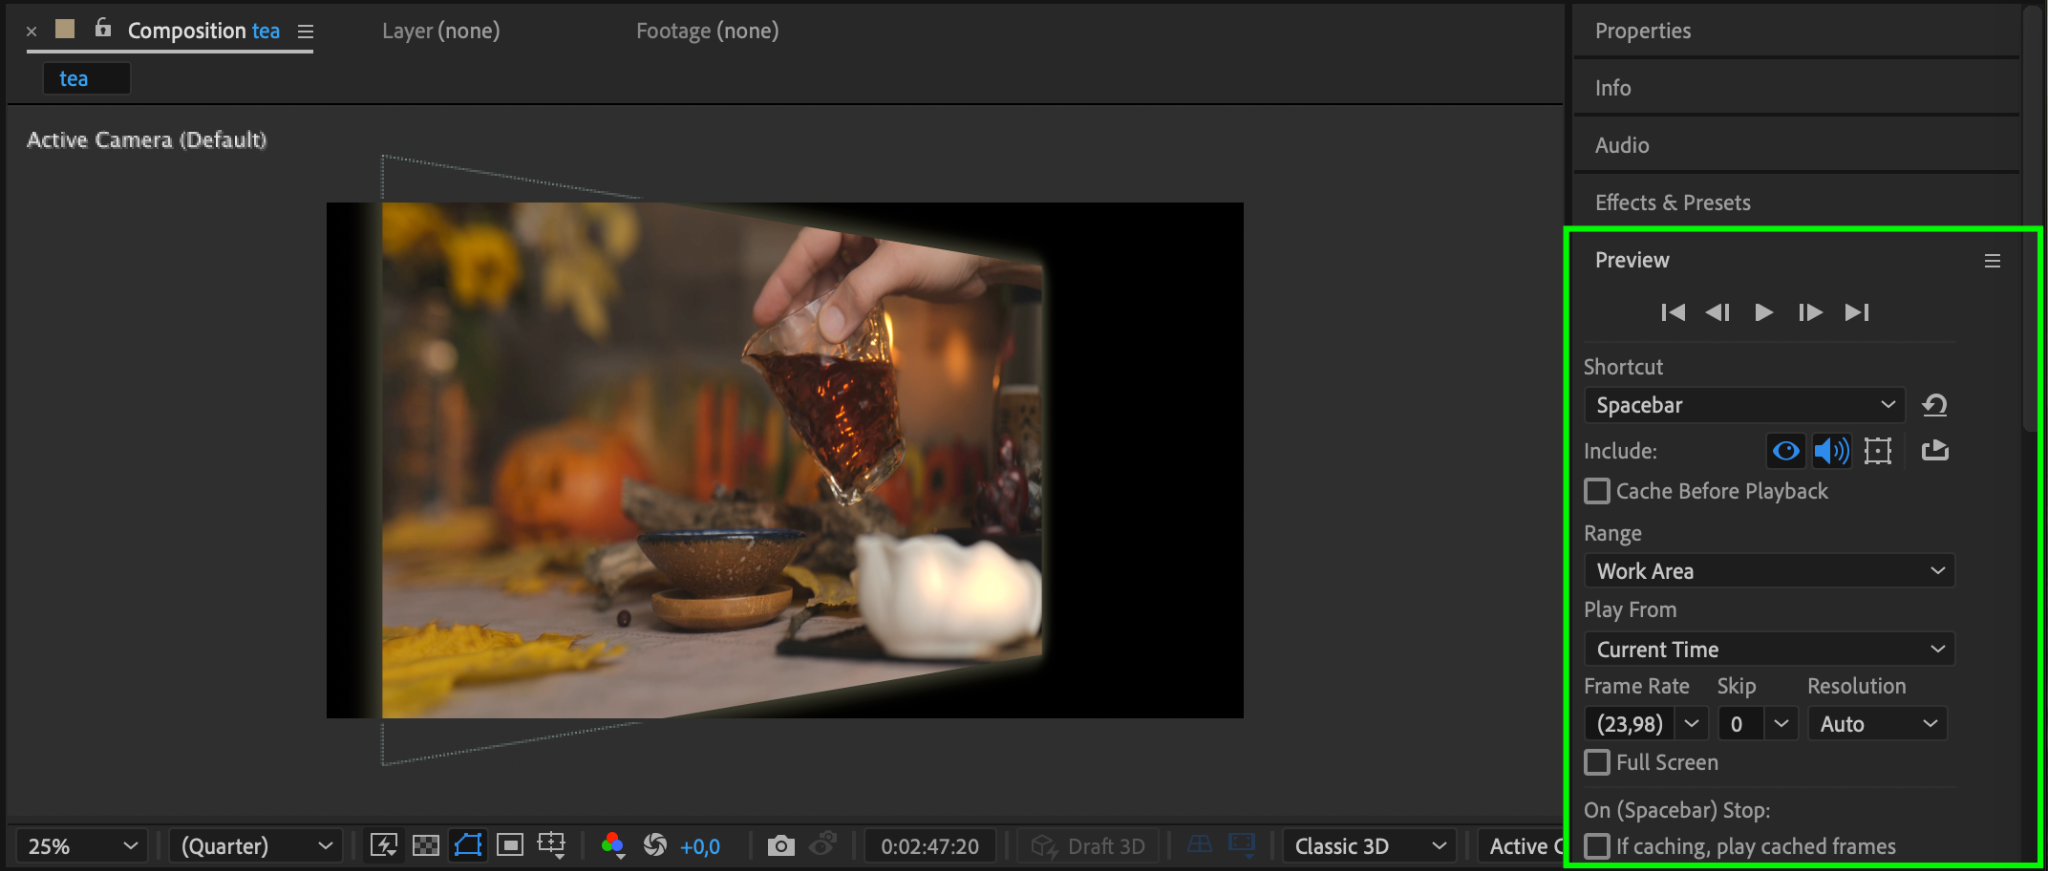The image size is (2048, 871).
Task: Jump to first frame in Preview panel
Action: (1672, 313)
